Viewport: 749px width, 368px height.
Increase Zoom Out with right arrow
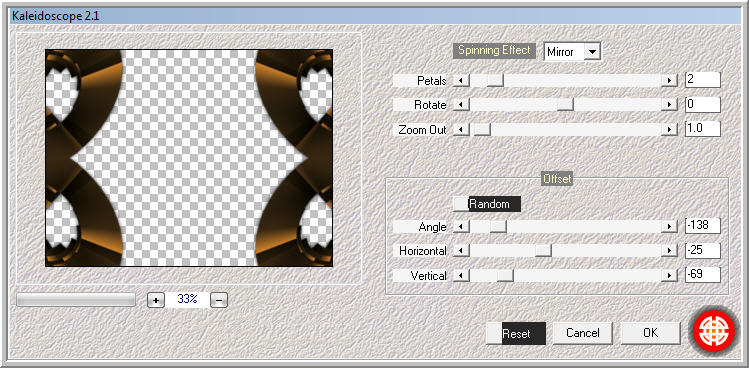point(670,130)
